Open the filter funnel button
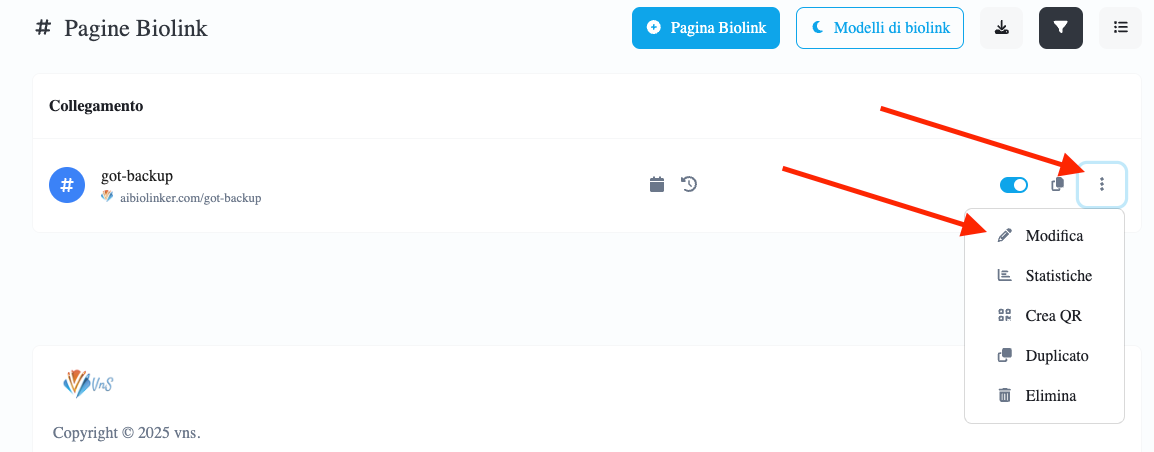Viewport: 1154px width, 452px height. tap(1061, 28)
